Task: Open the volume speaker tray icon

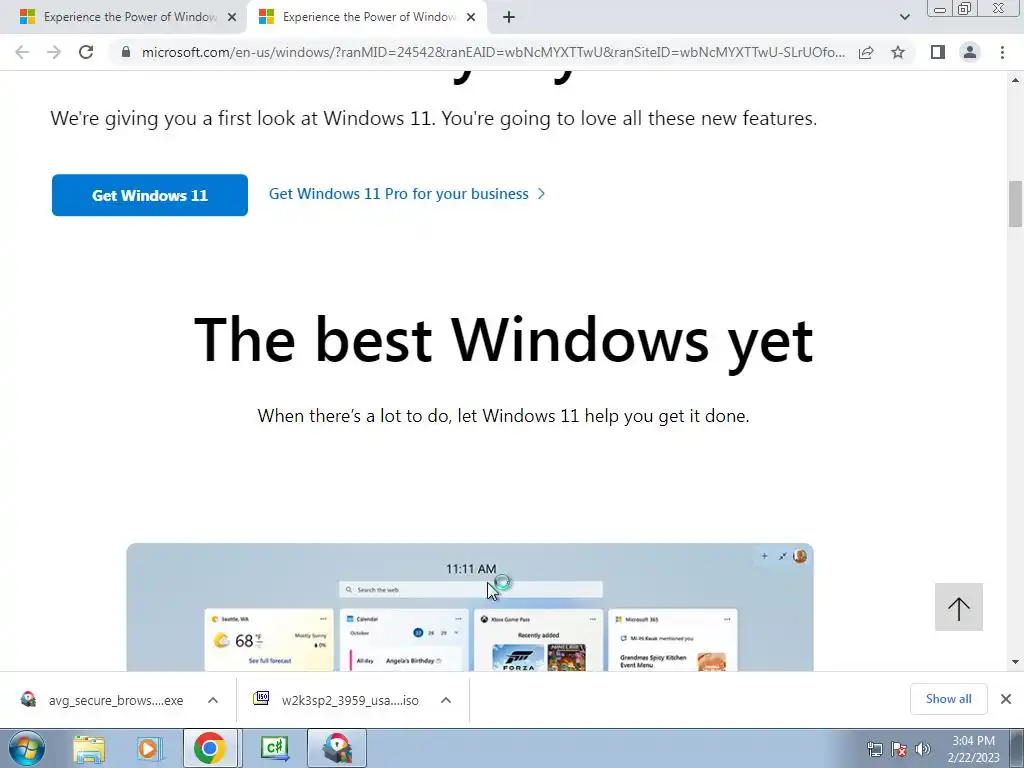Action: [x=923, y=750]
